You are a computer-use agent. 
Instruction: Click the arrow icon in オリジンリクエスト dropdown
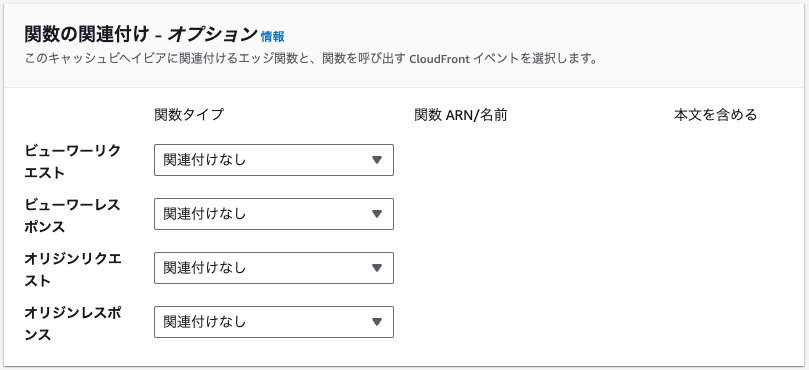tap(377, 268)
